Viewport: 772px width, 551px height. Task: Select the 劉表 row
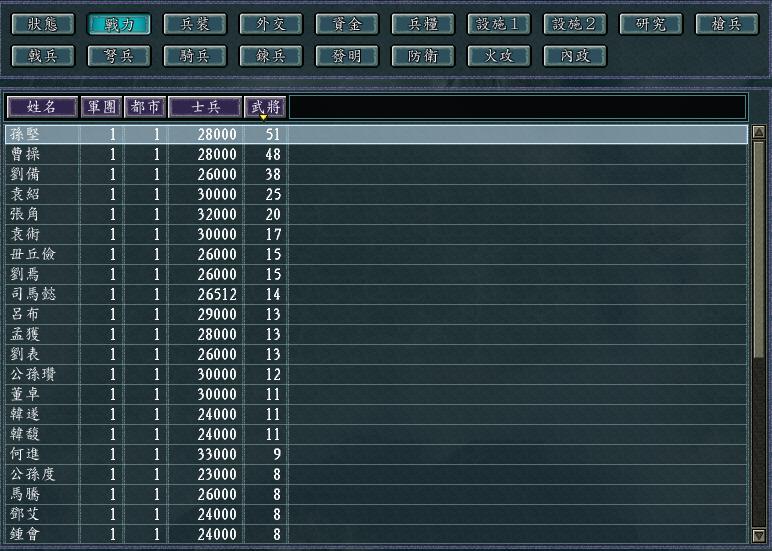pos(377,355)
